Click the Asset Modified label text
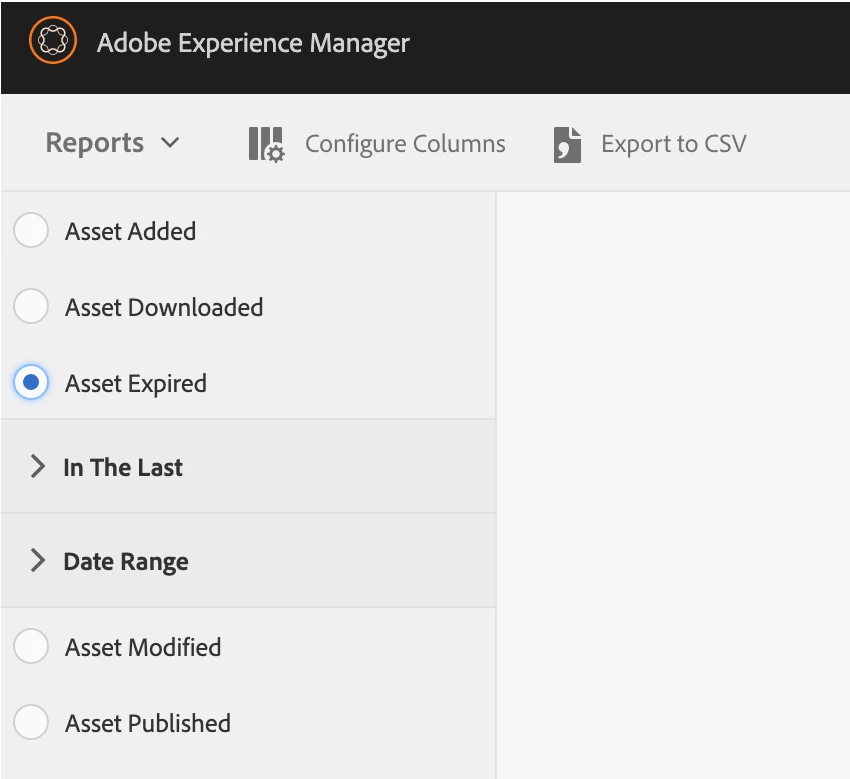Viewport: 850px width, 779px height. click(143, 647)
